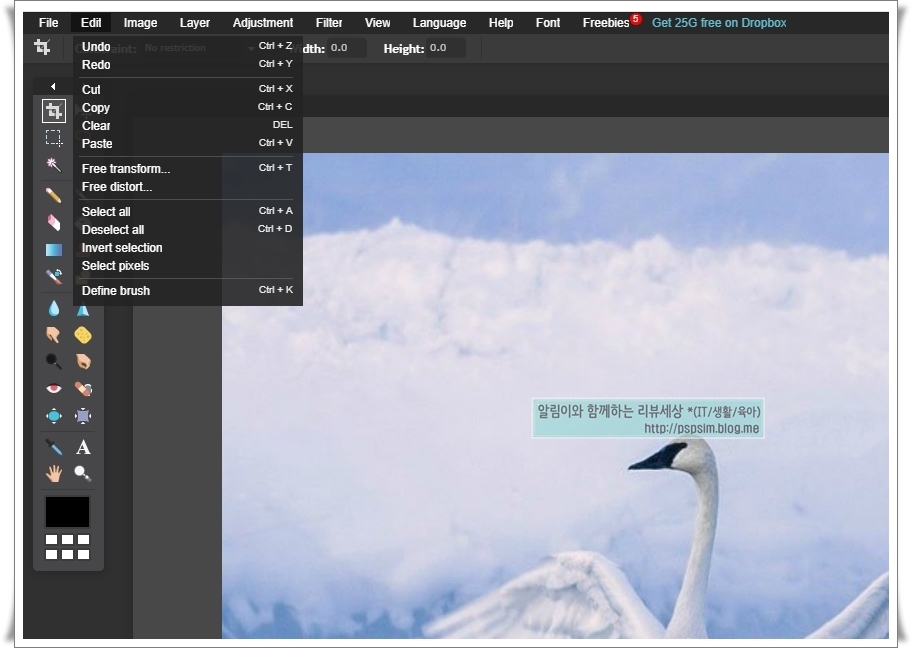Click the crop icon in the options bar
The height and width of the screenshot is (648, 912).
(x=42, y=47)
